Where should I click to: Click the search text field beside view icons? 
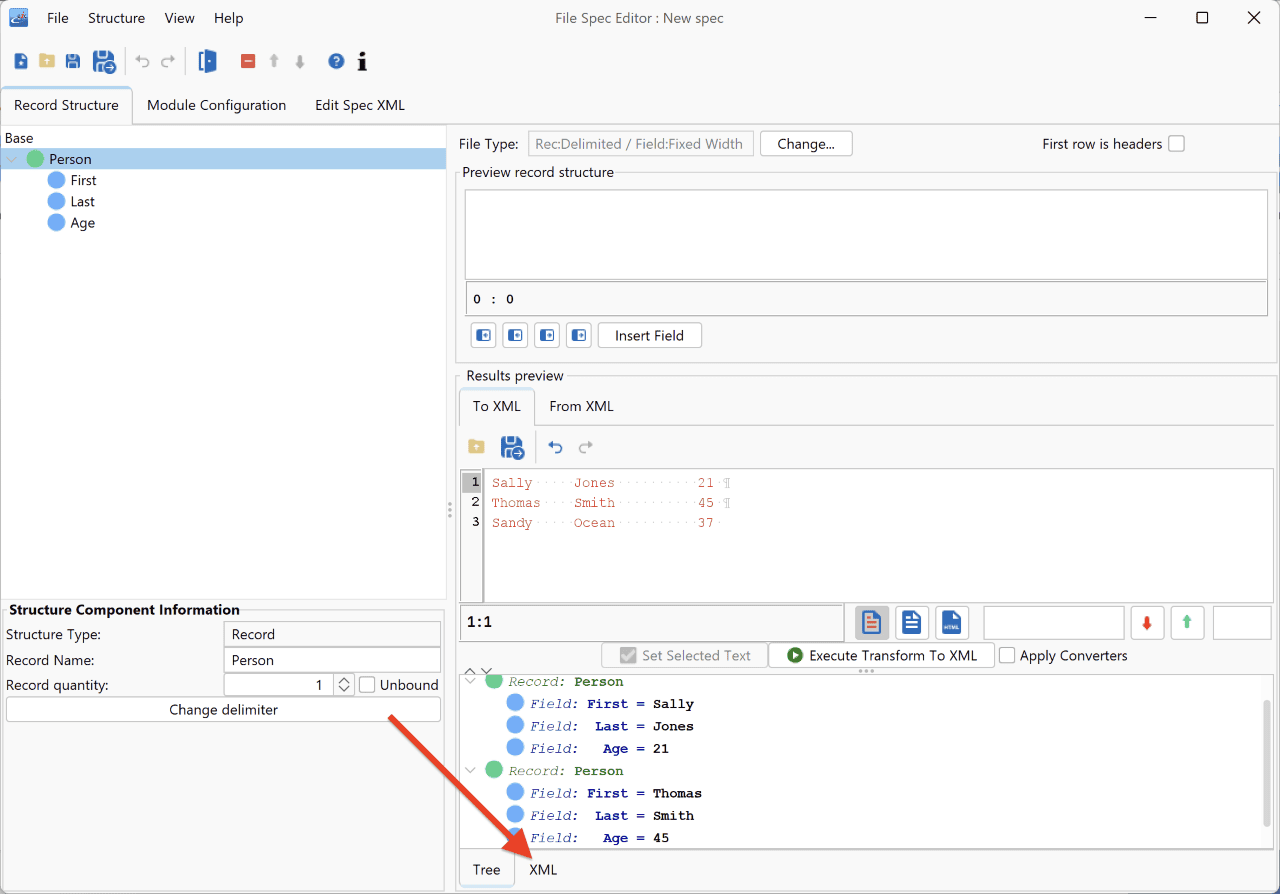pyautogui.click(x=1054, y=623)
